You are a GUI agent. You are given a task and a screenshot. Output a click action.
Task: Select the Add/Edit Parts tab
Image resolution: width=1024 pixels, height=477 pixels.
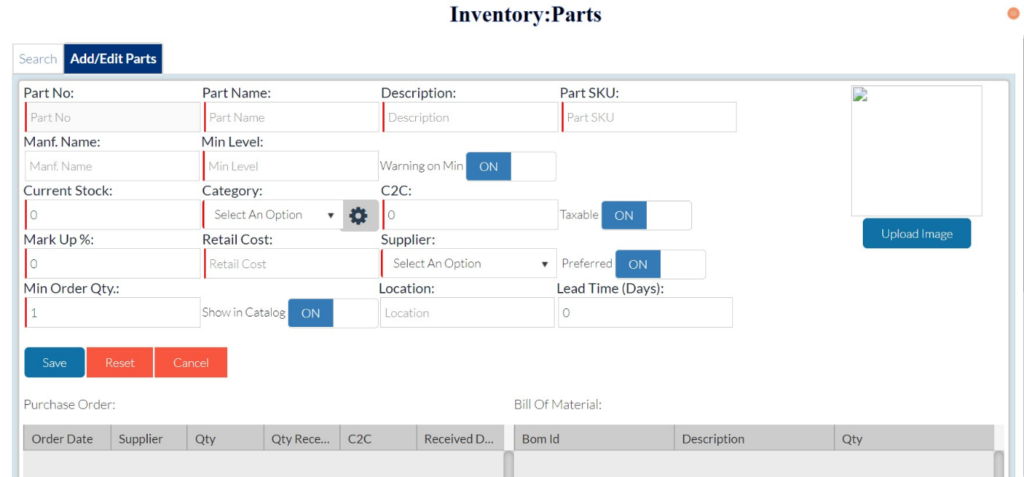(113, 59)
